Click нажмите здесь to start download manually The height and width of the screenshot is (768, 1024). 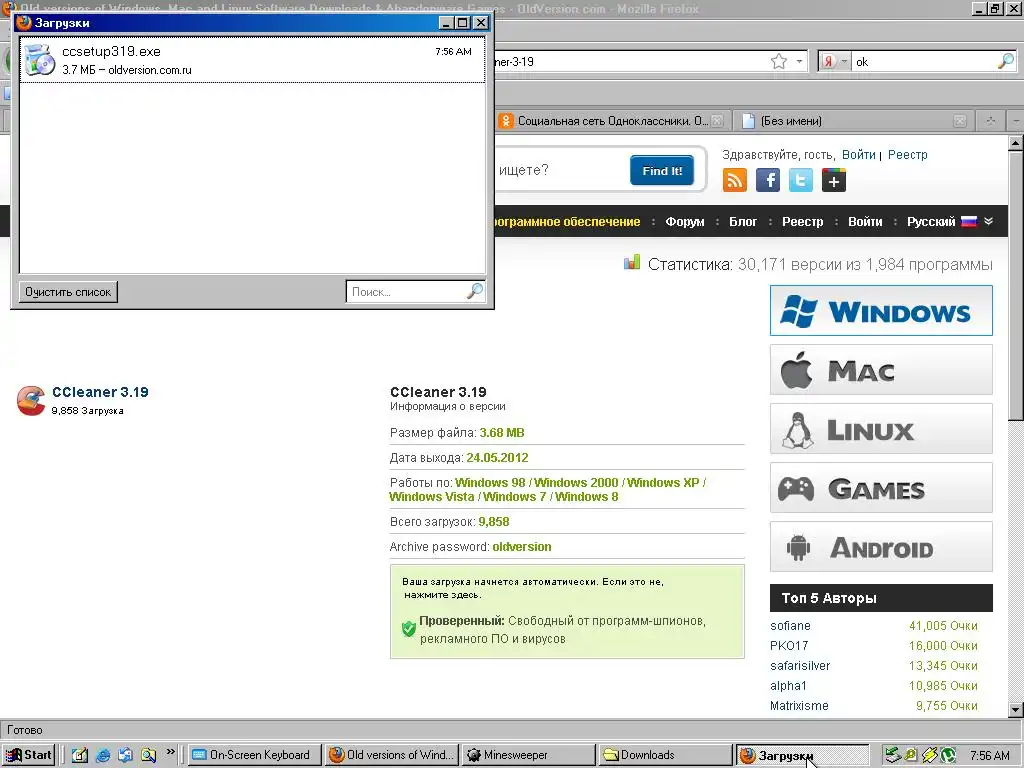(443, 595)
